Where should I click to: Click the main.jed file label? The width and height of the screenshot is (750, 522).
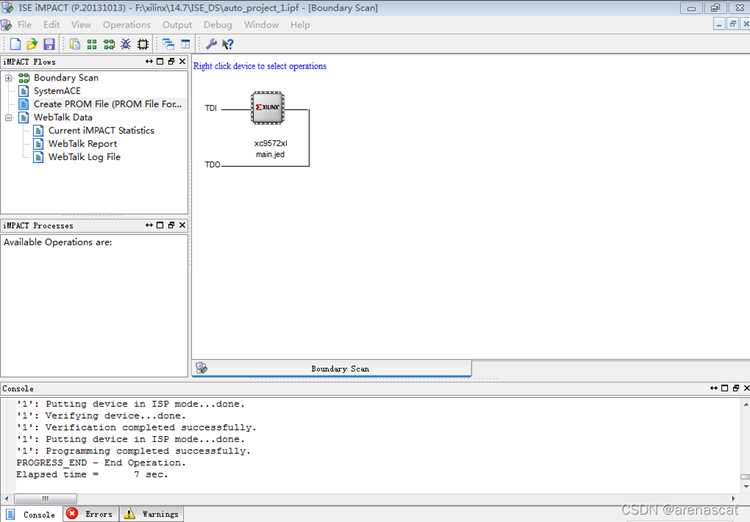(x=270, y=155)
